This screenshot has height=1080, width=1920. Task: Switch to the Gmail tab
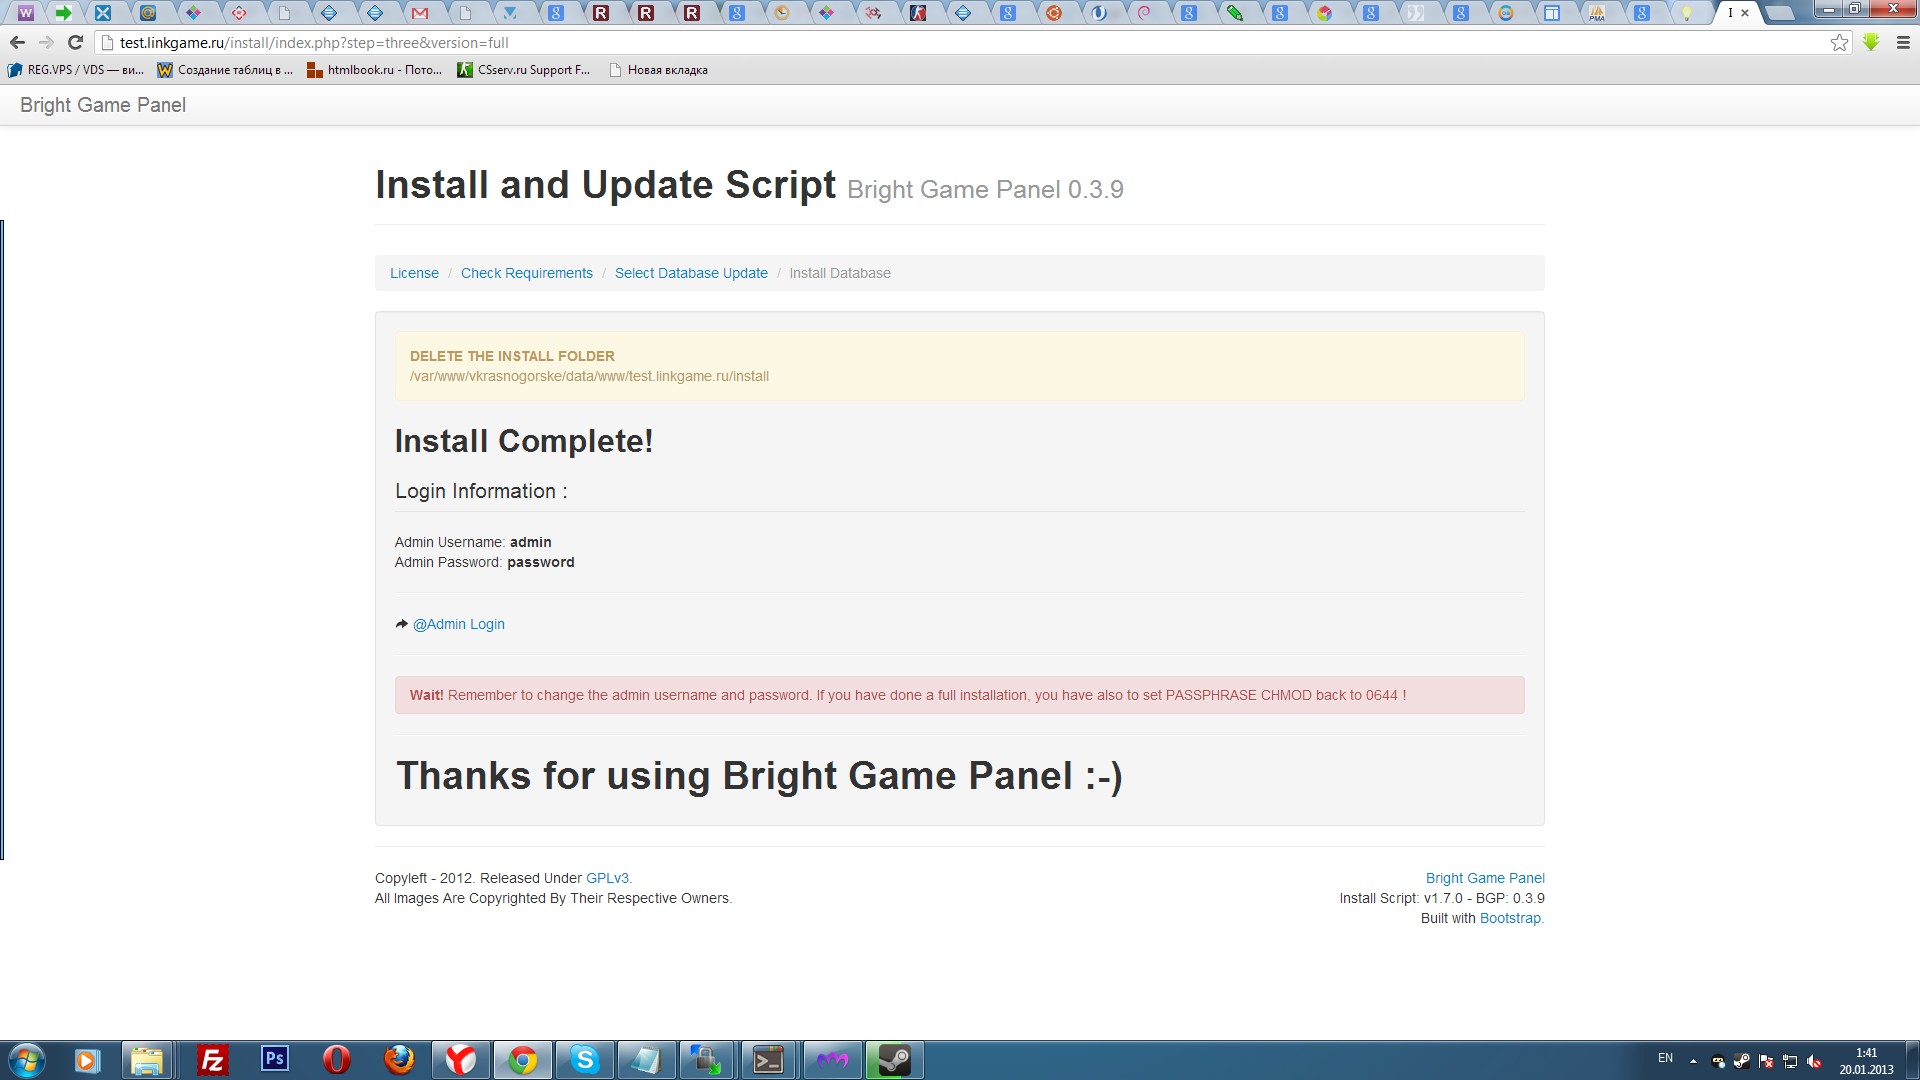(x=420, y=13)
